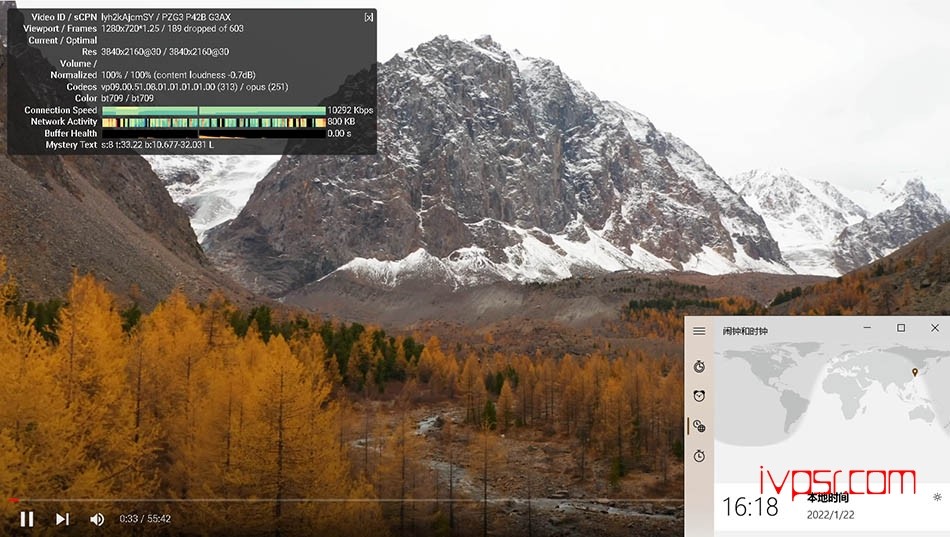Screen dimensions: 950x537
Task: Click the Mystery Text value
Action: 157,145
